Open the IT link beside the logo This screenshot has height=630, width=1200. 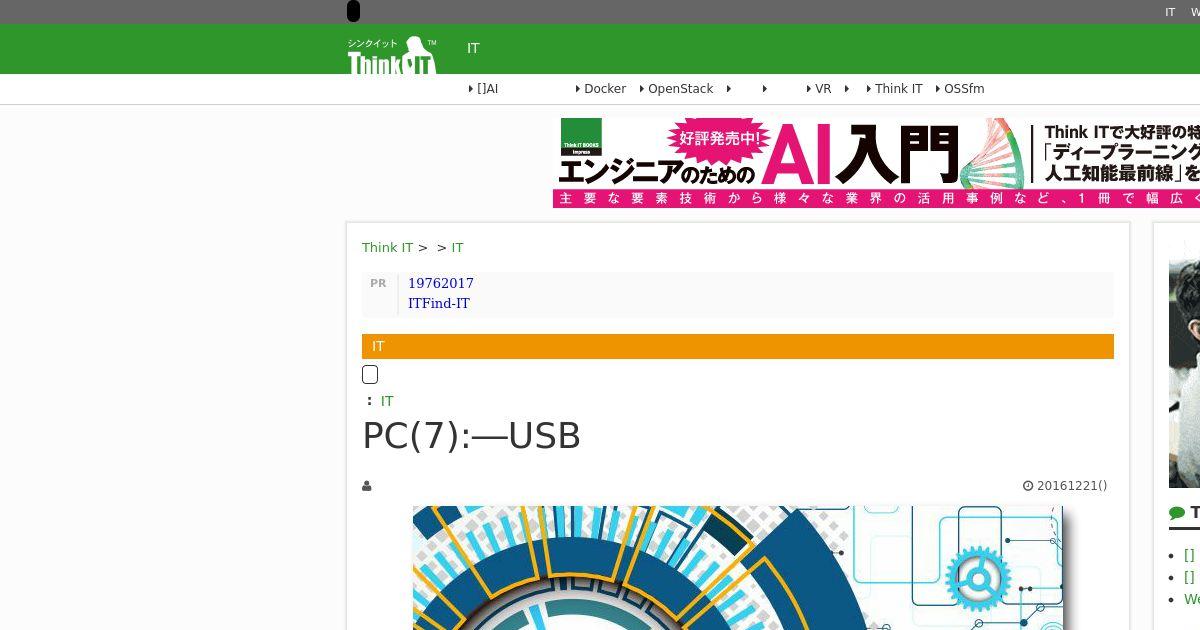coord(473,48)
